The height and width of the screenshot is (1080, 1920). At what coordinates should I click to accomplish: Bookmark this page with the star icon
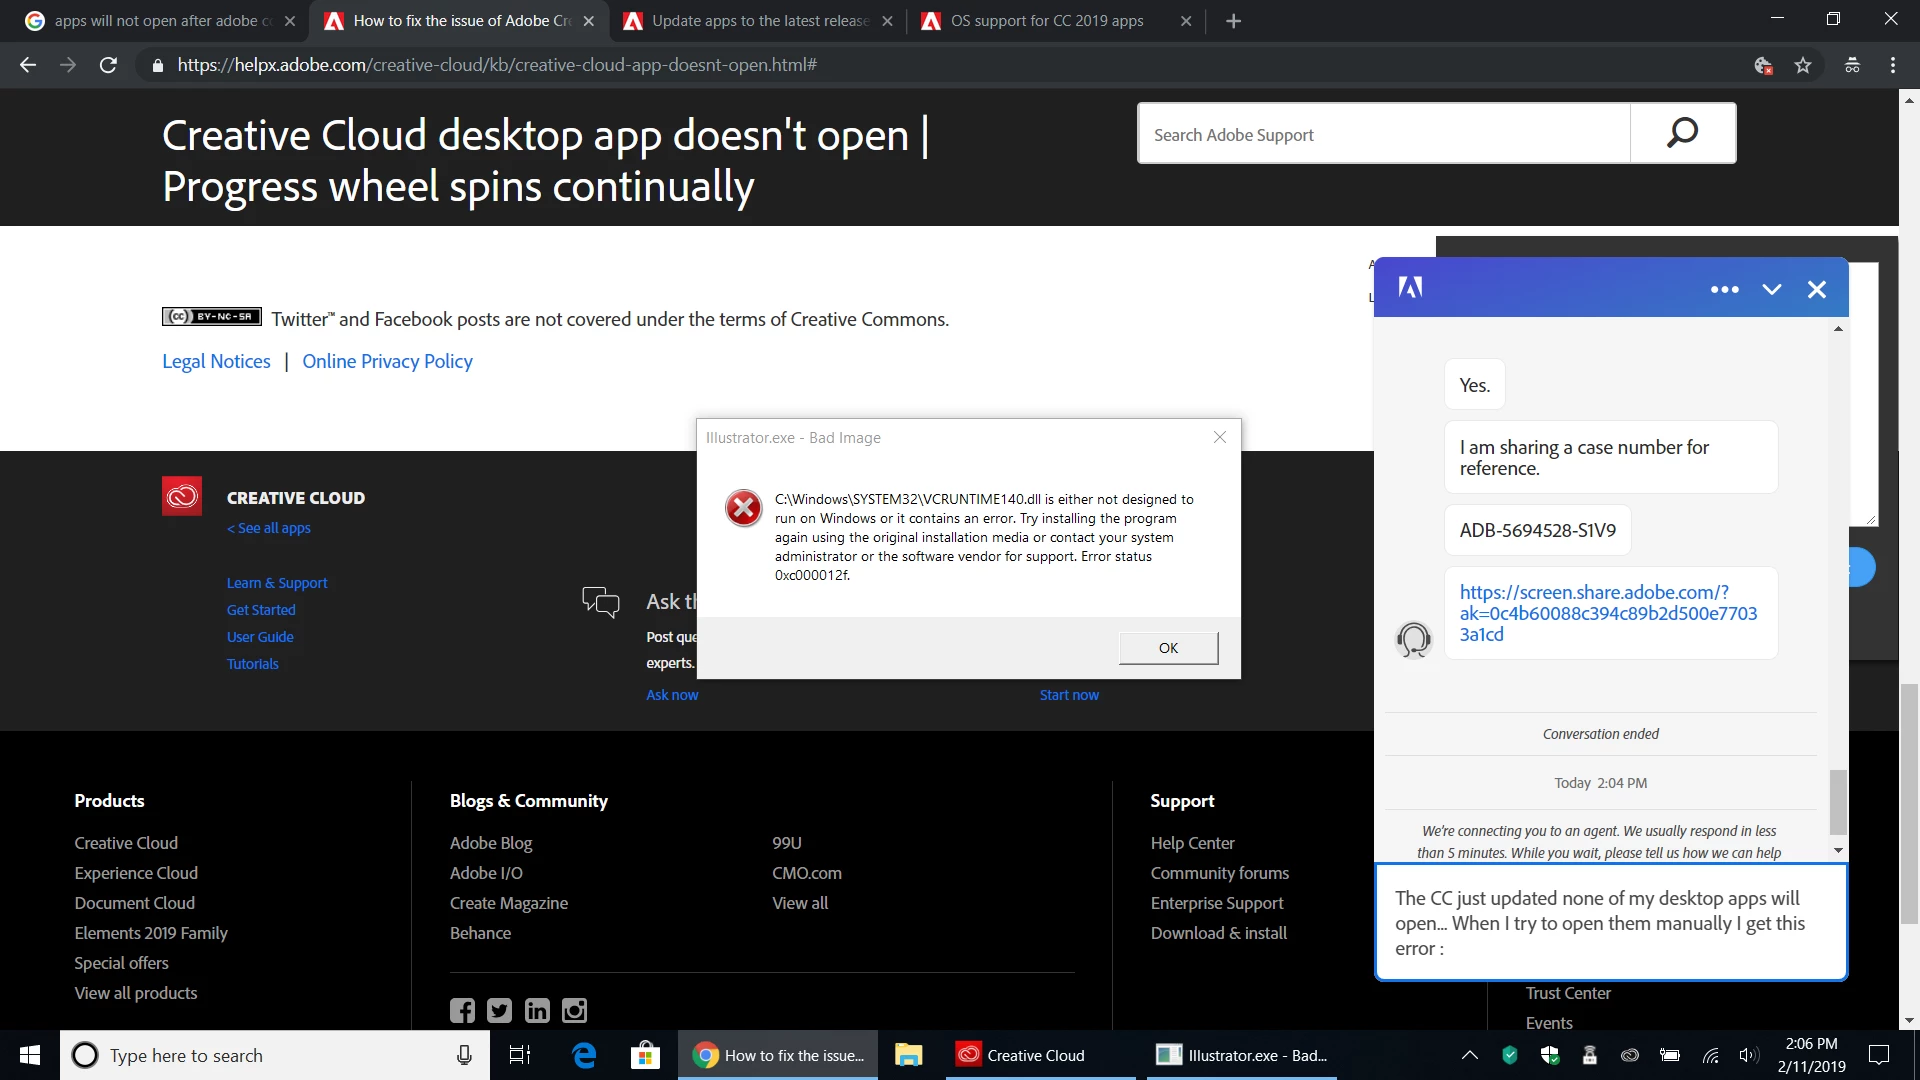point(1803,65)
